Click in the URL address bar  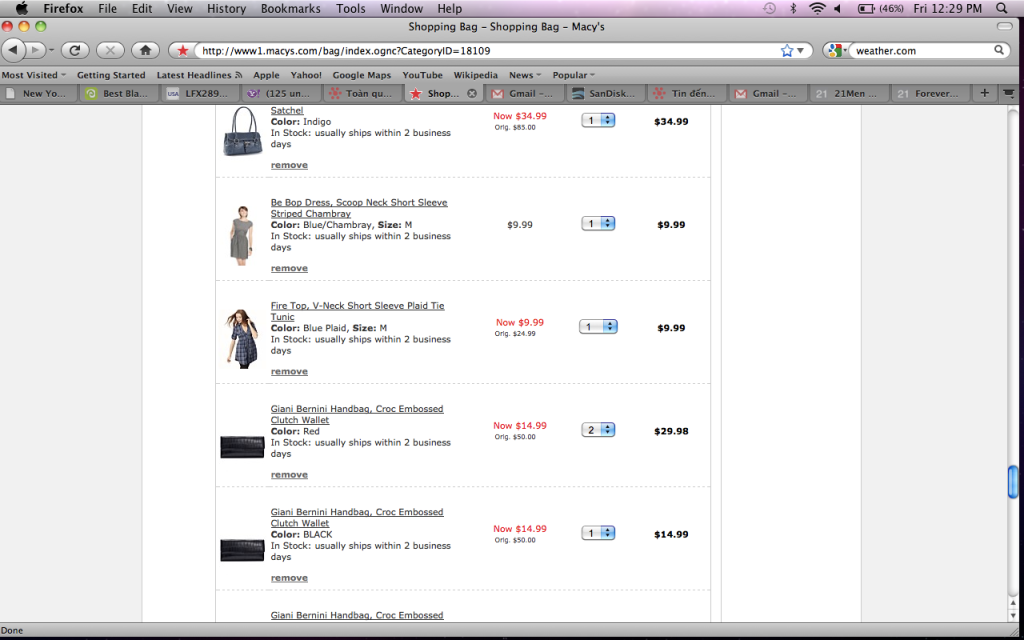[480, 50]
